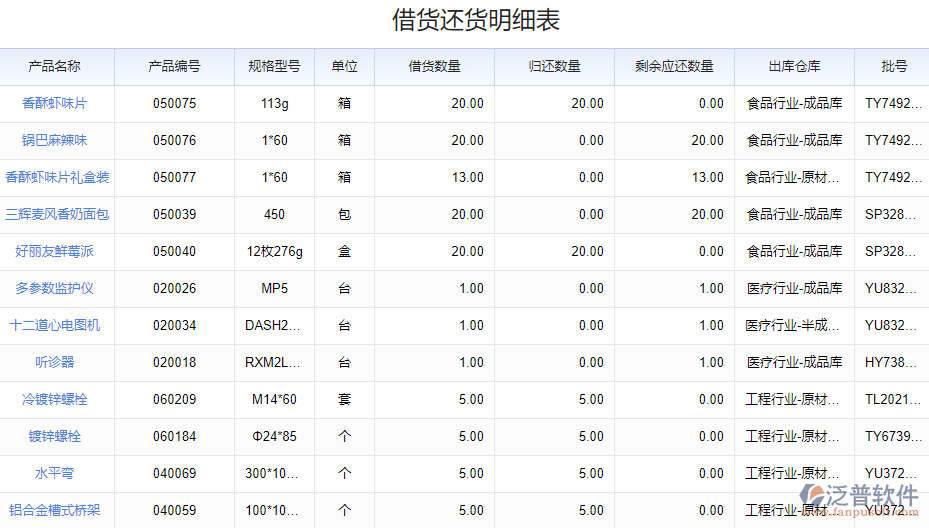Sort by the 产品编号 column header

[x=174, y=66]
